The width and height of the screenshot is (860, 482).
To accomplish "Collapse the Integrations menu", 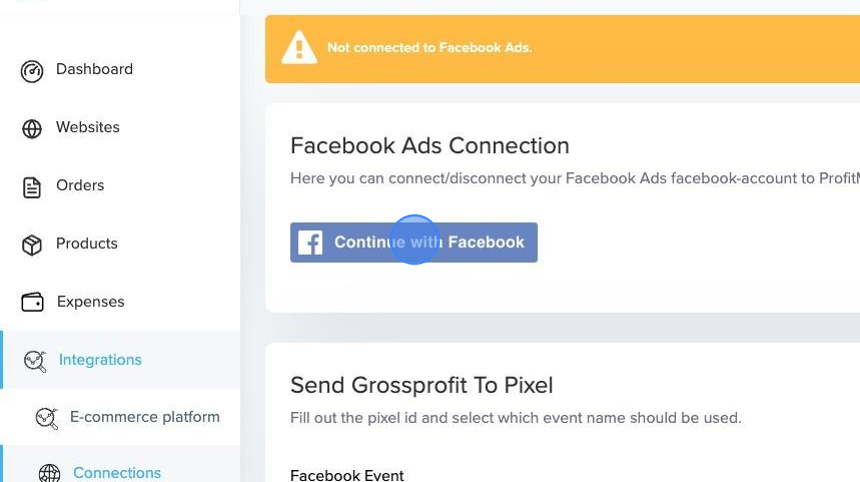I will tap(100, 360).
